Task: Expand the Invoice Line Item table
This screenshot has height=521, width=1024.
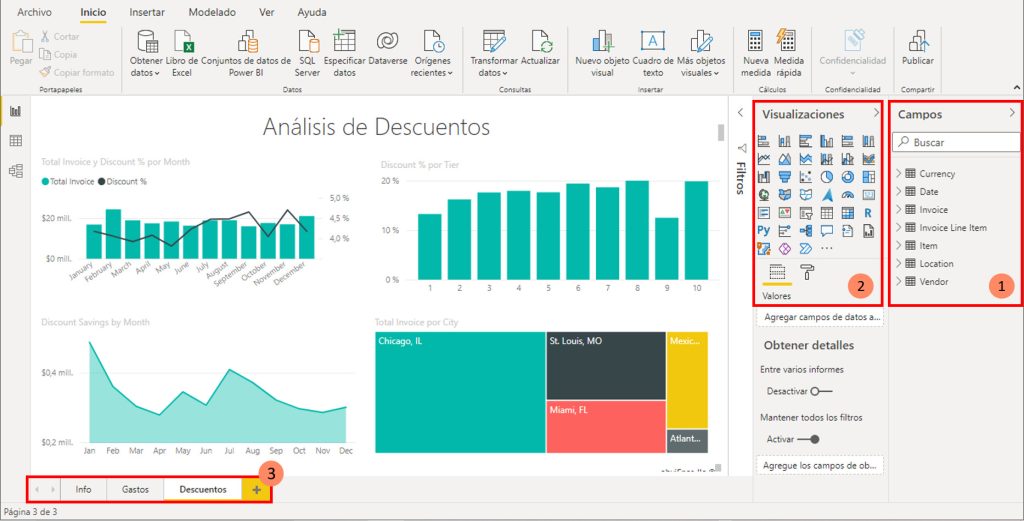Action: click(x=898, y=227)
